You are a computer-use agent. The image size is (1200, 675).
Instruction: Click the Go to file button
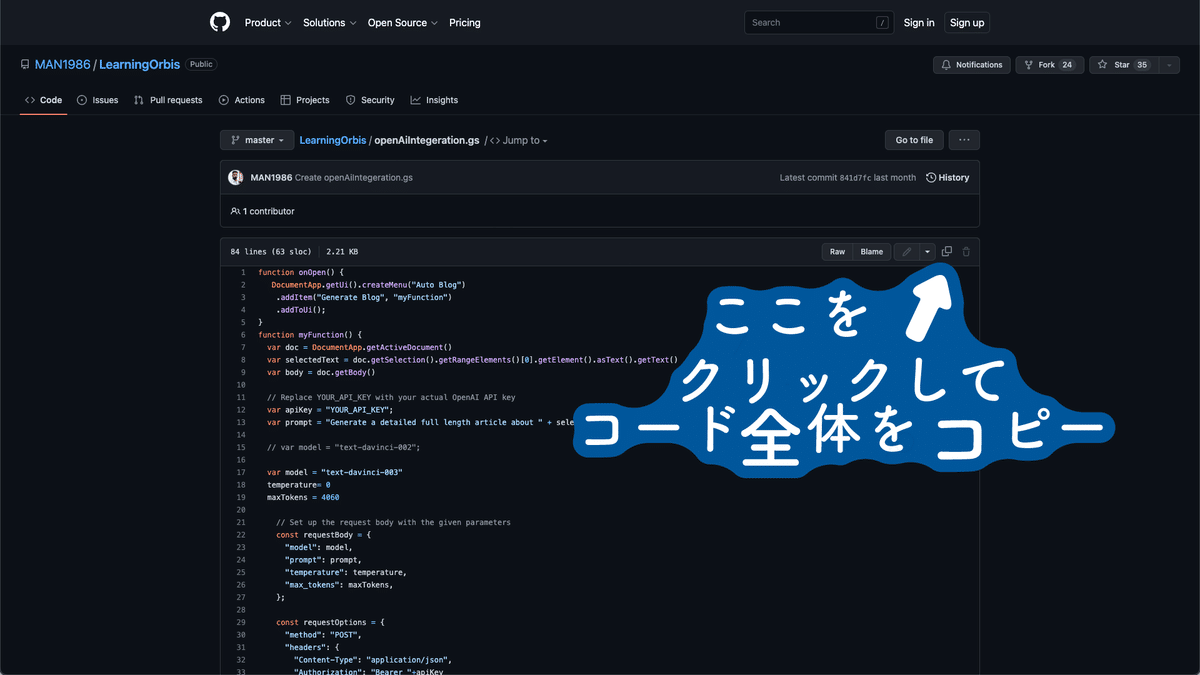tap(914, 140)
